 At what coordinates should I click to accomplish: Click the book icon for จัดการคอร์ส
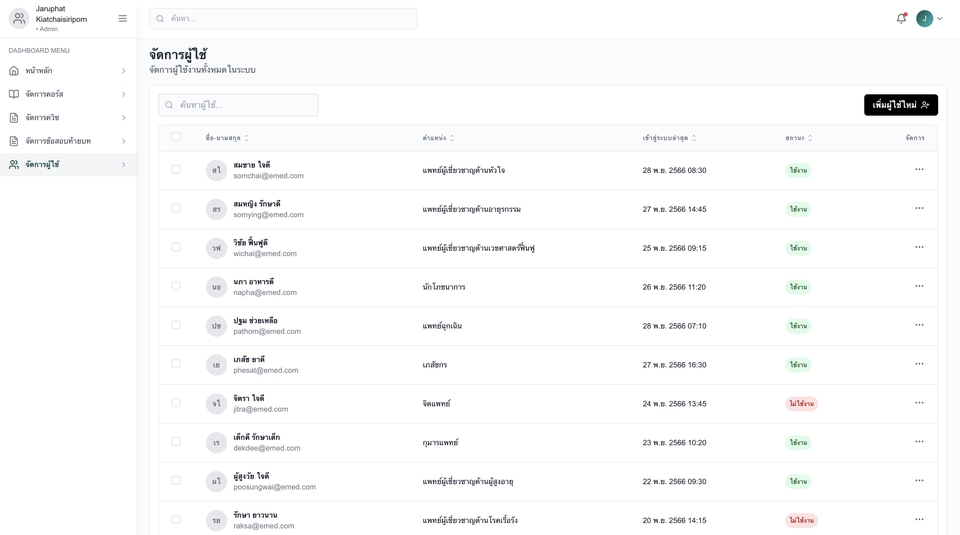coord(14,94)
